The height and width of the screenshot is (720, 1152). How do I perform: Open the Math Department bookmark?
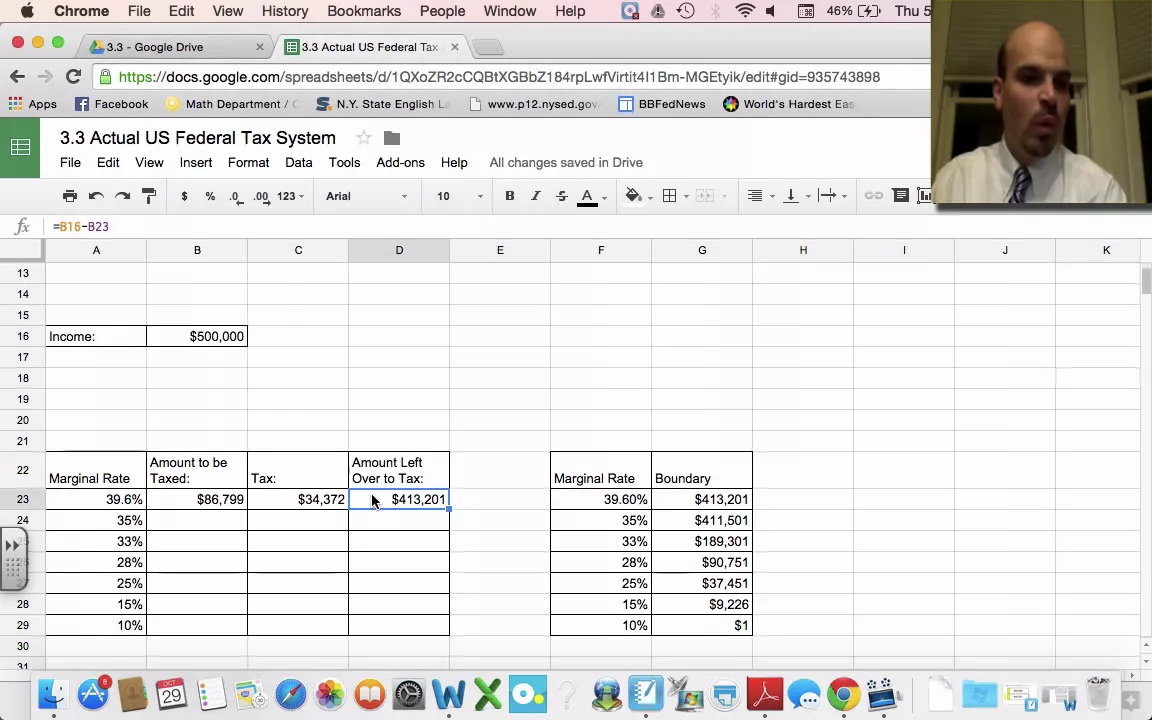(232, 104)
